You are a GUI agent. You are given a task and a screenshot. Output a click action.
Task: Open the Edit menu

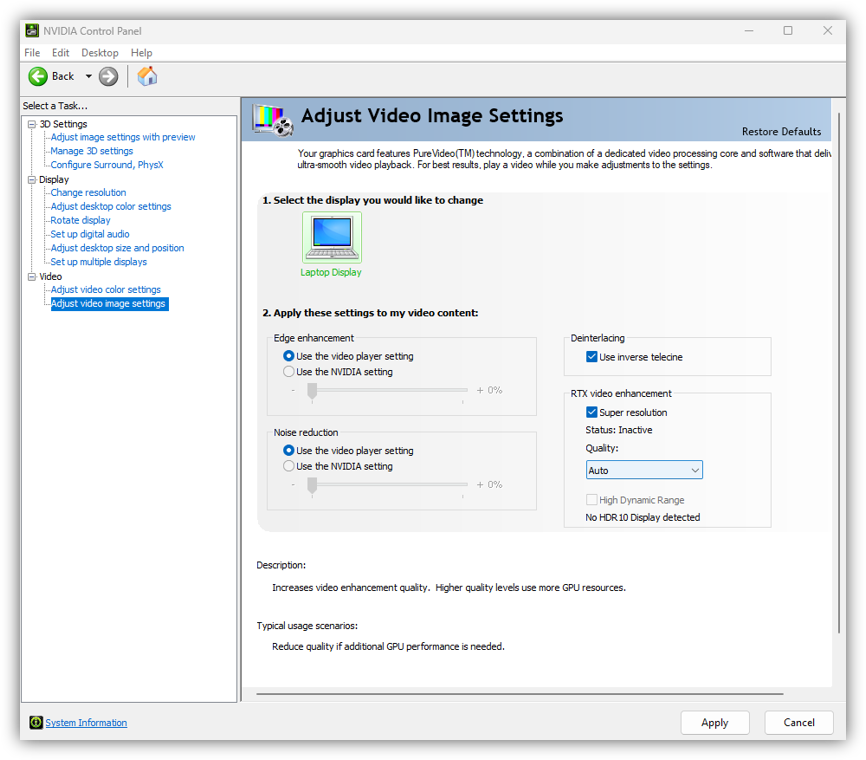60,53
